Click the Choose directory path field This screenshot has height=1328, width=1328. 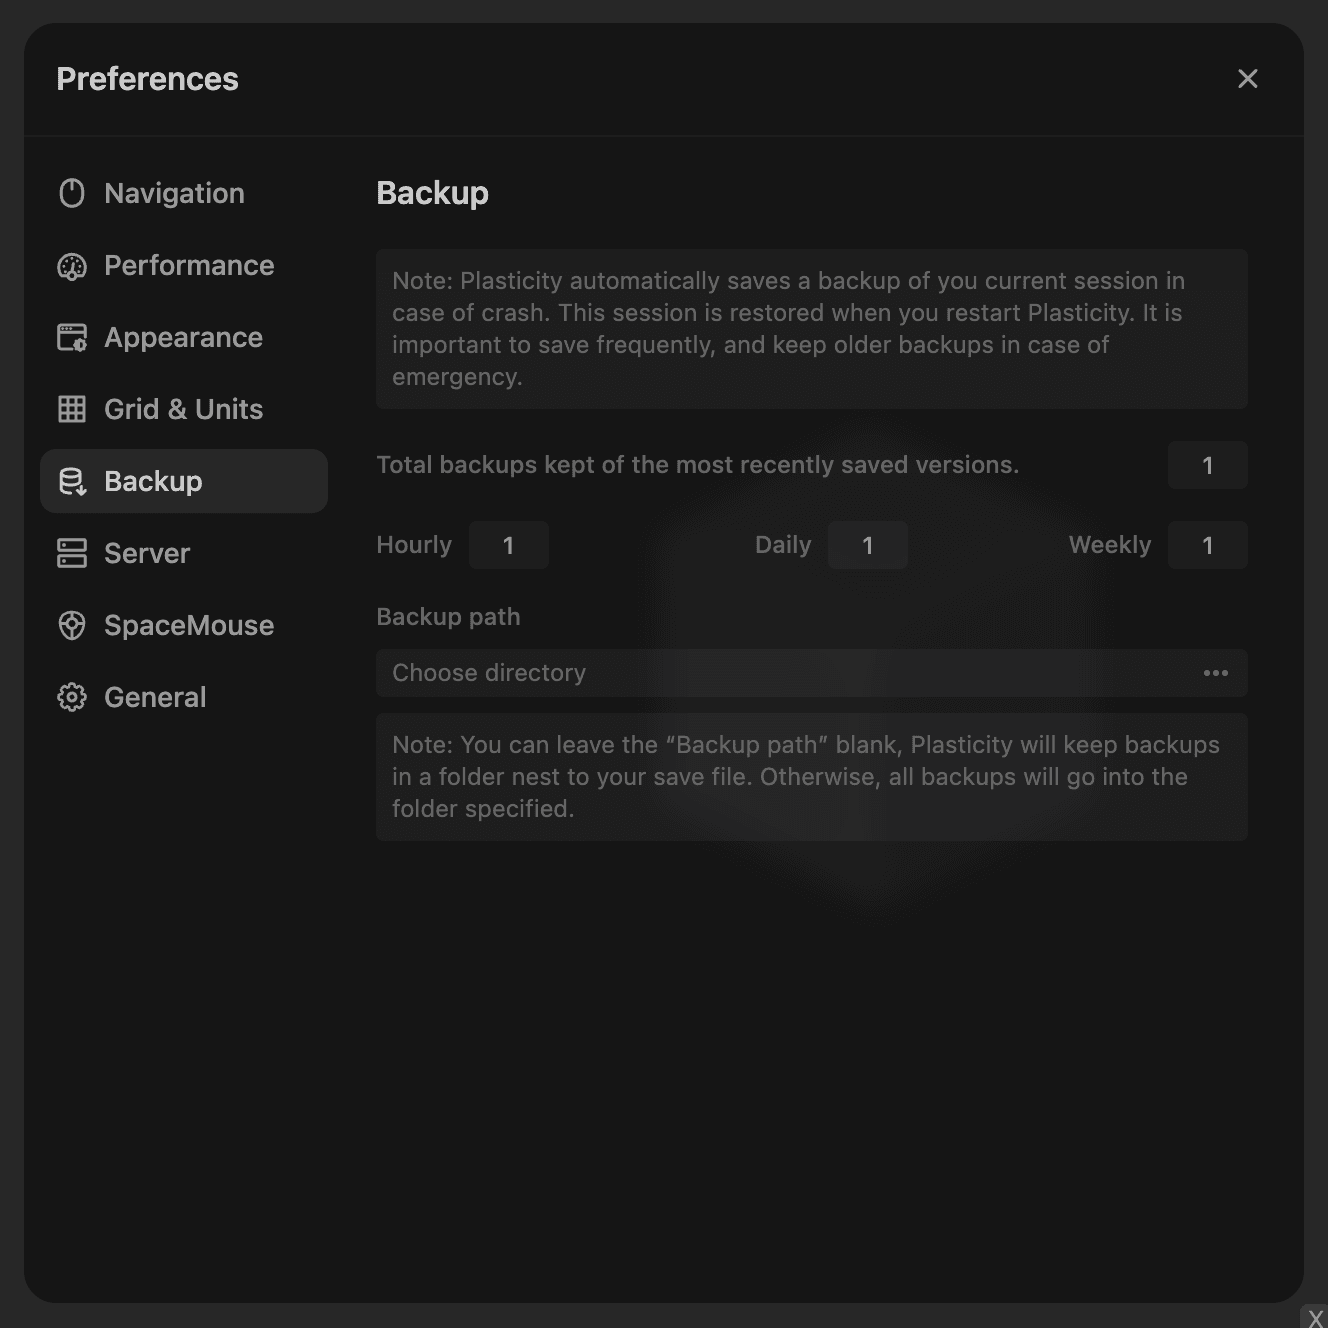click(x=780, y=673)
